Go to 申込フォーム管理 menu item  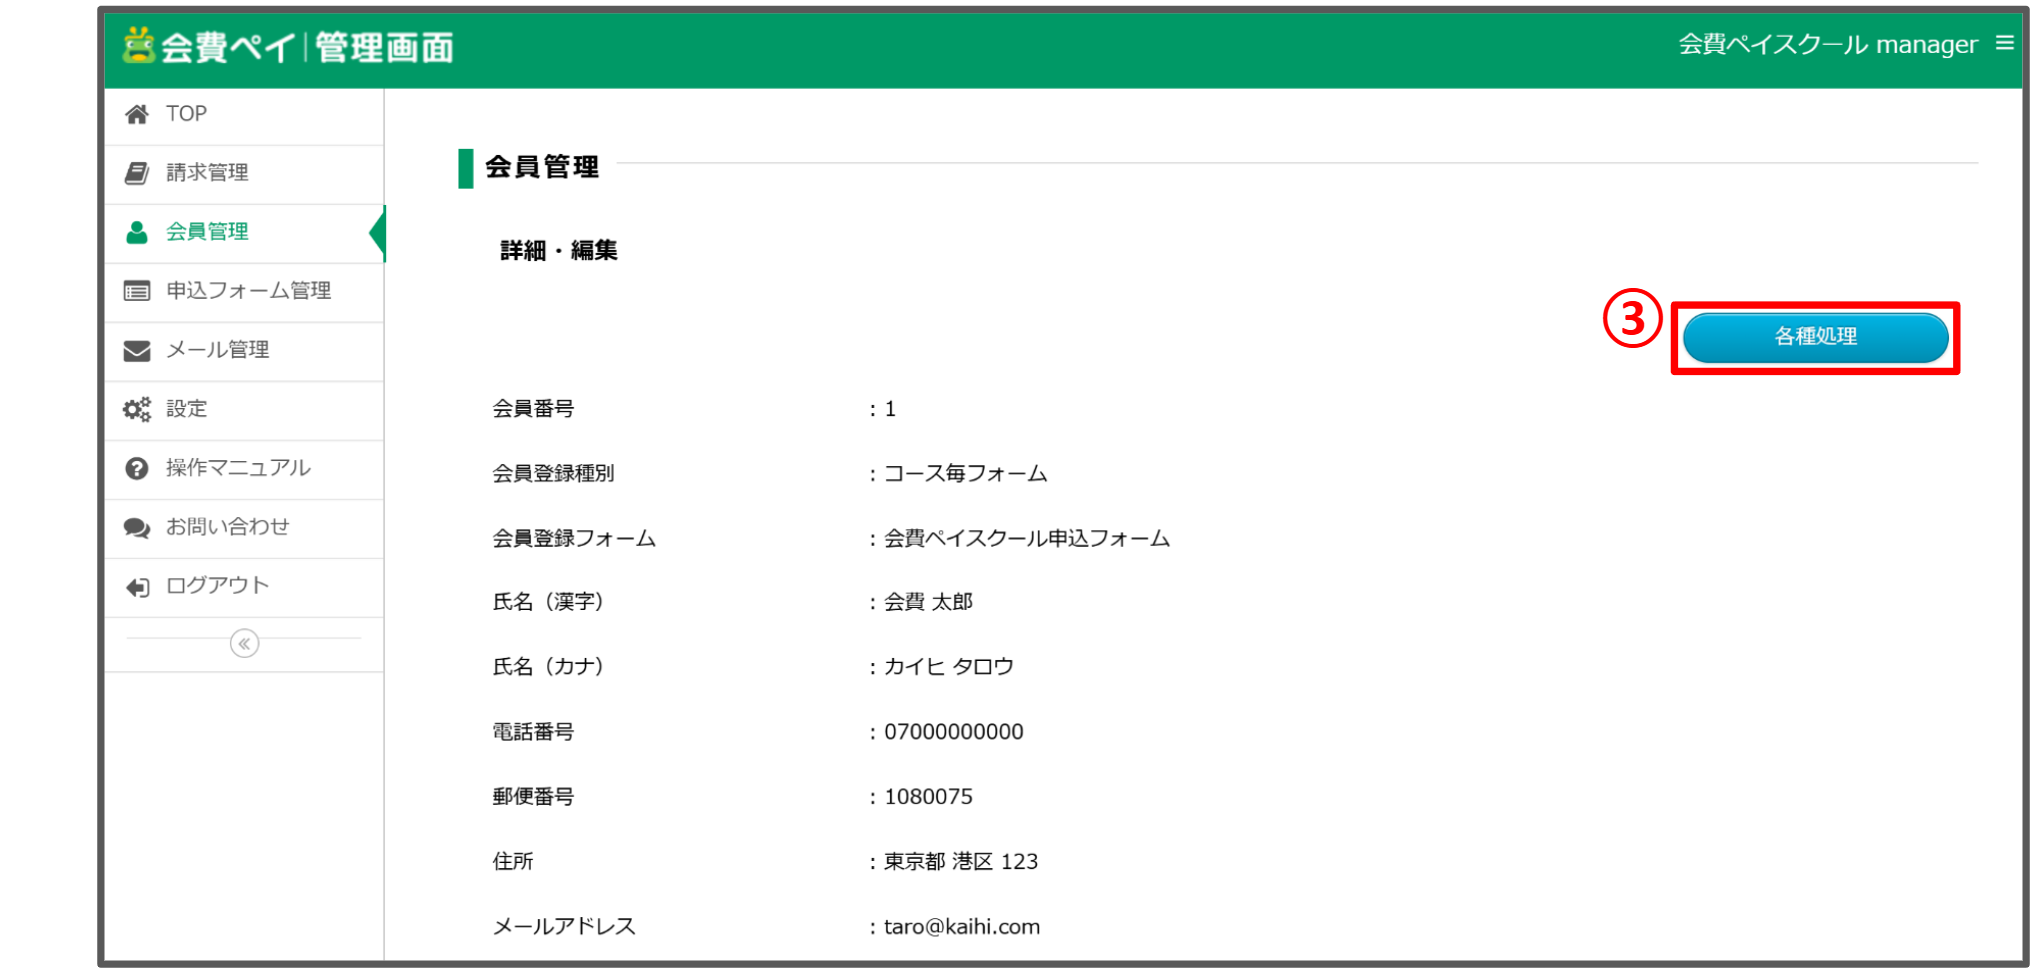[248, 291]
